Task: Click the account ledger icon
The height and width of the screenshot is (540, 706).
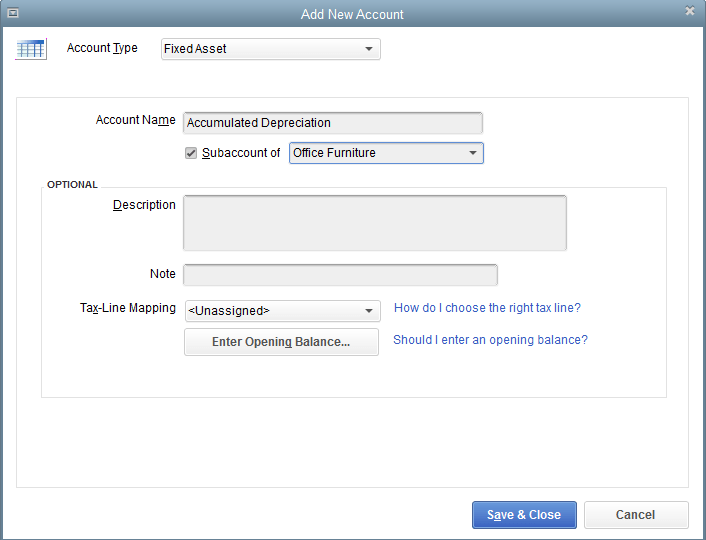Action: [x=31, y=49]
